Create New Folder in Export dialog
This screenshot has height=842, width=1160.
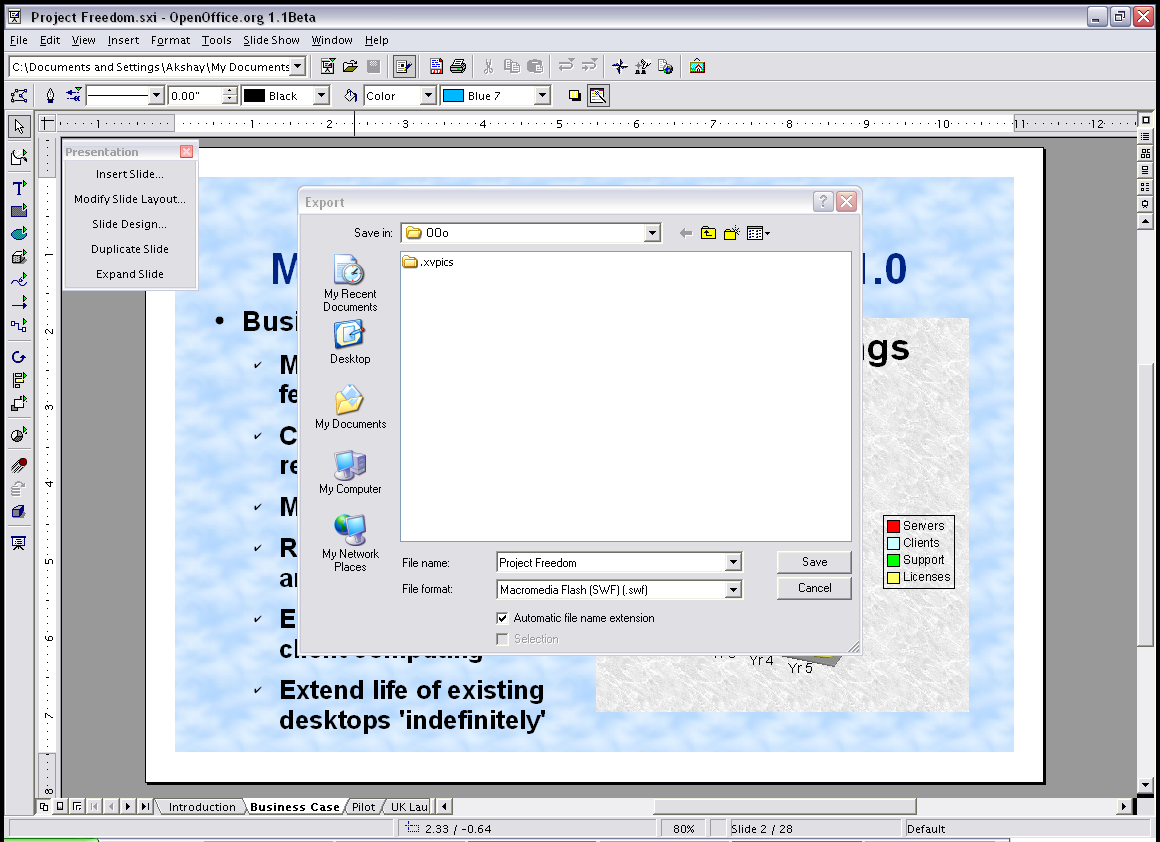731,233
